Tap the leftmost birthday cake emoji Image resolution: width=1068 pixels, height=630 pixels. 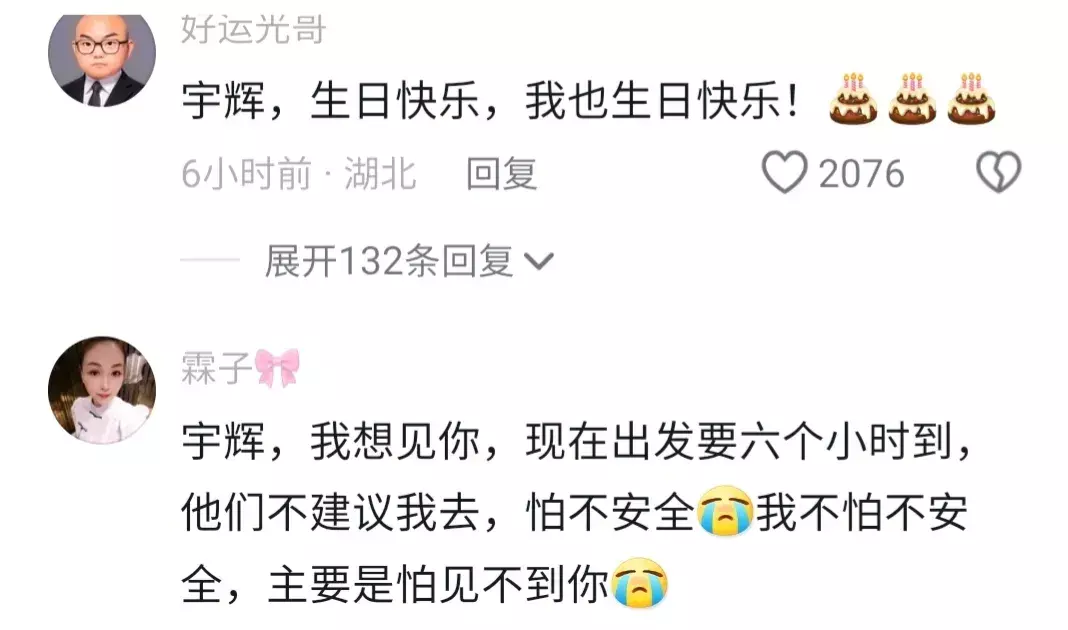(x=853, y=99)
